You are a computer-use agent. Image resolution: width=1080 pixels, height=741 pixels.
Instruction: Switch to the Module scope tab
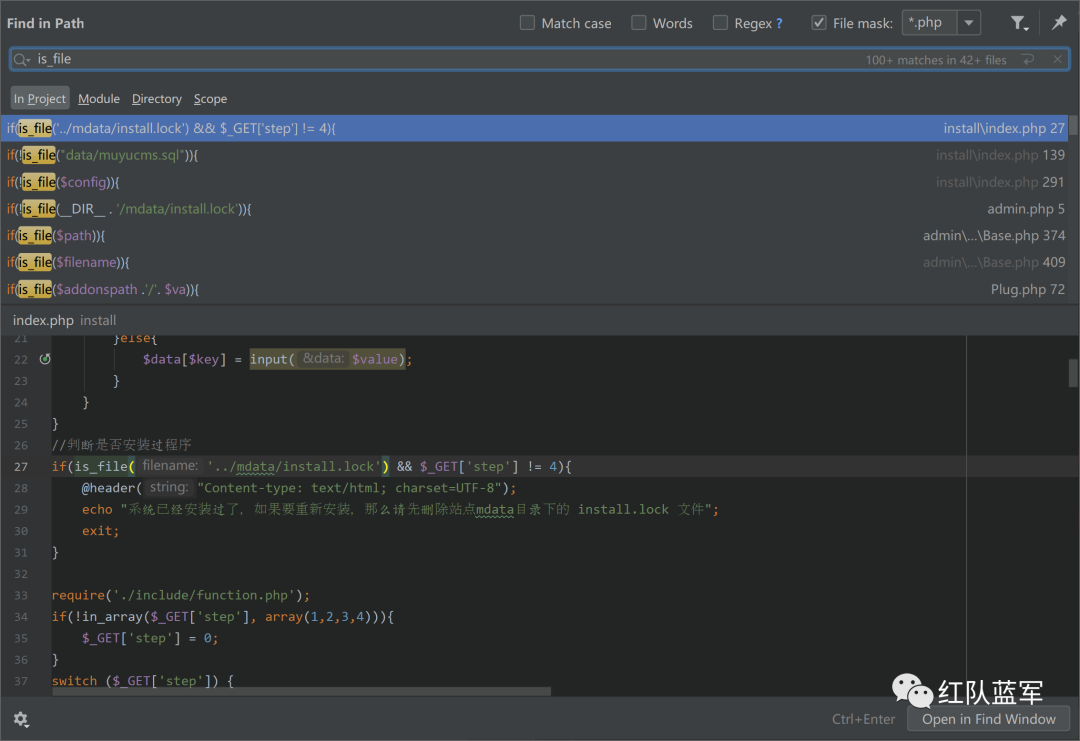pyautogui.click(x=98, y=98)
